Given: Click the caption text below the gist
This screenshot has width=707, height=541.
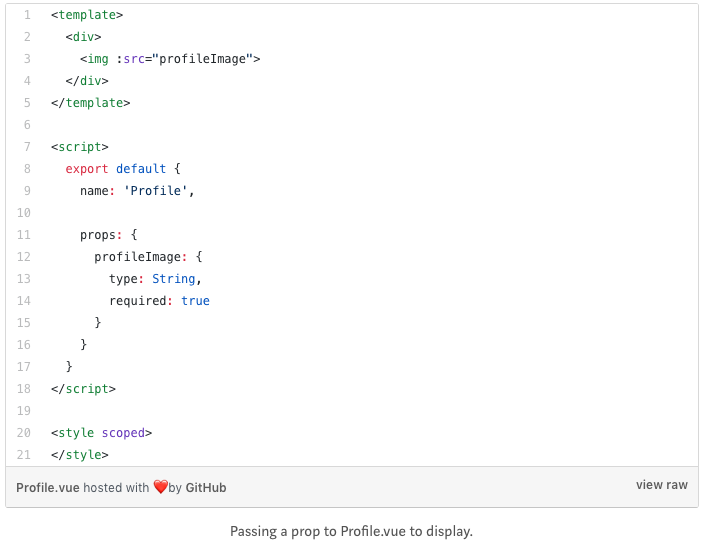Looking at the screenshot, I should [x=351, y=531].
